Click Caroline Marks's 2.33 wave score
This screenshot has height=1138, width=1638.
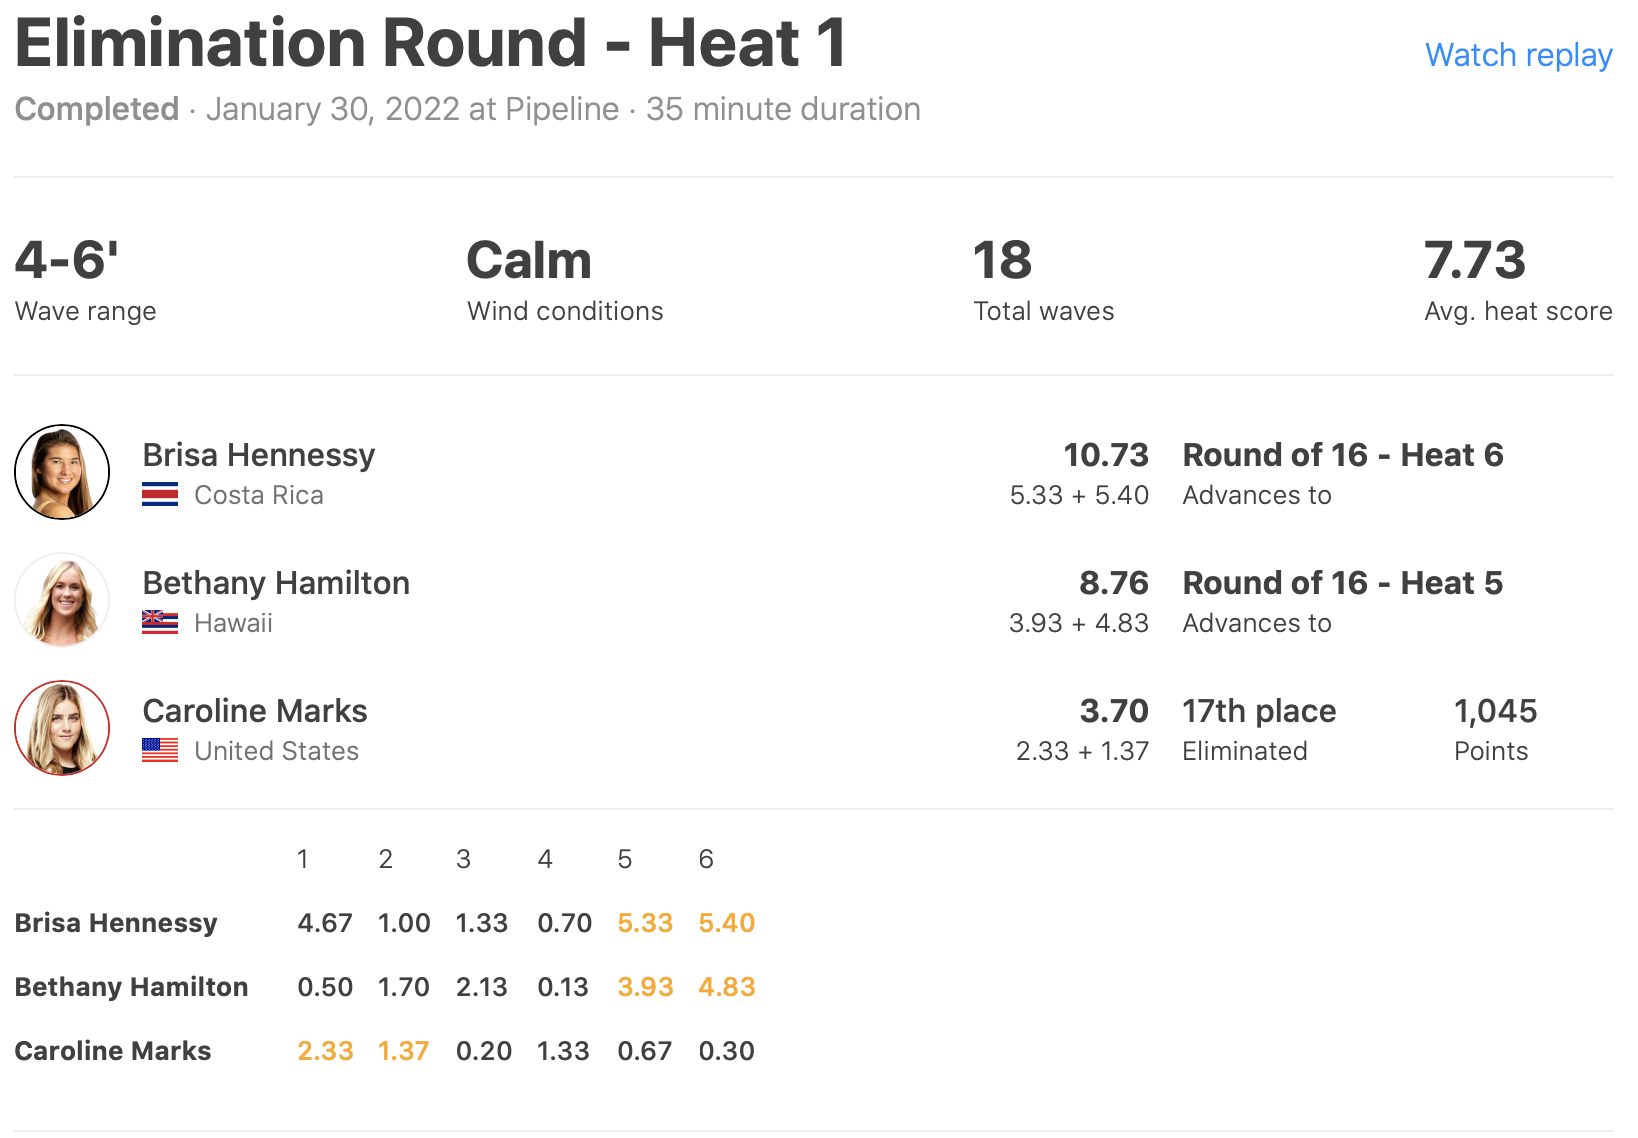325,1051
